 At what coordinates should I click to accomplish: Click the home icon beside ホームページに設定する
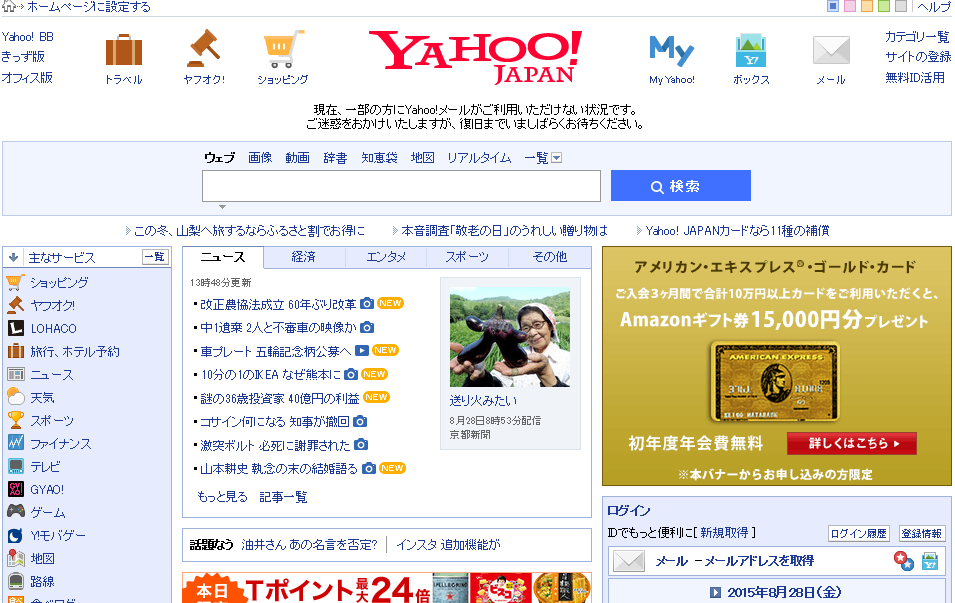[x=9, y=7]
